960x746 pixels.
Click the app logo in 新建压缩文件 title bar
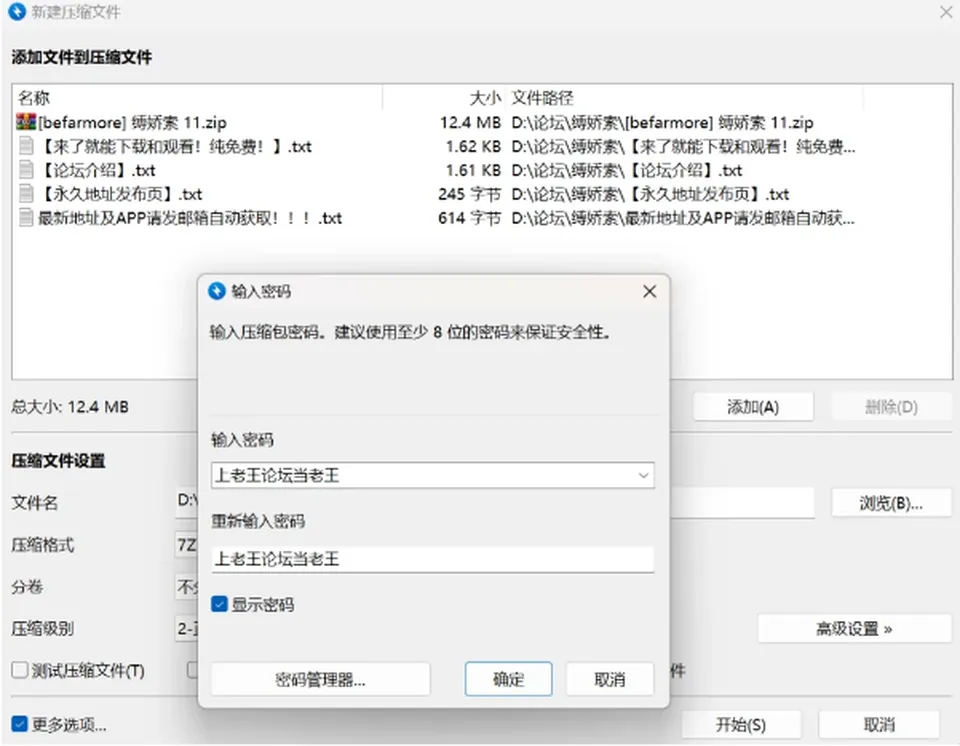point(17,12)
